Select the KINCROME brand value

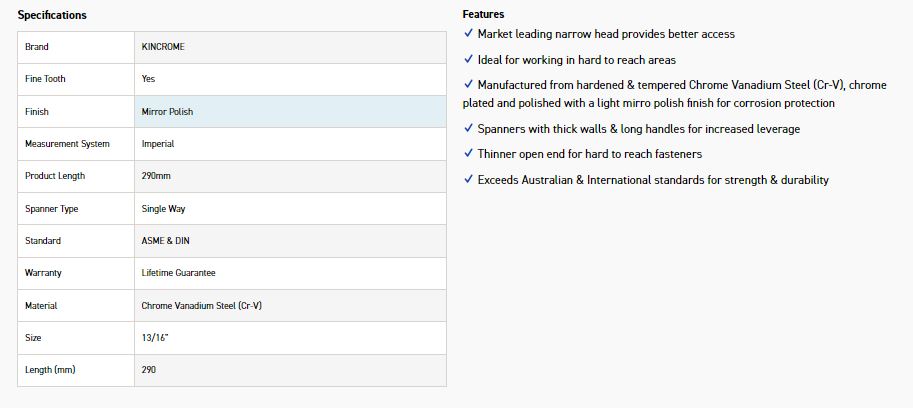[x=163, y=47]
